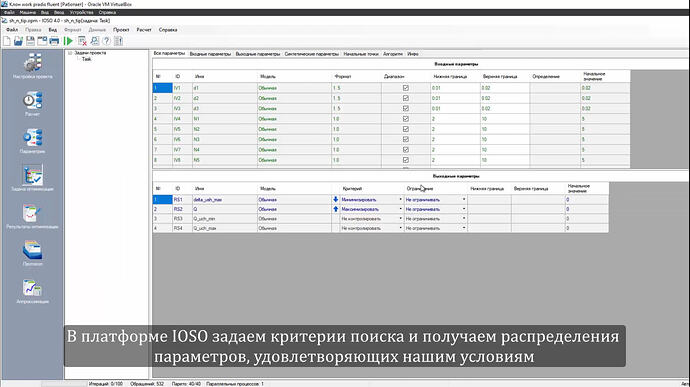Toggle the Диапазон checkbox for parameter d2
Viewport: 690px width, 387px height.
406,98
